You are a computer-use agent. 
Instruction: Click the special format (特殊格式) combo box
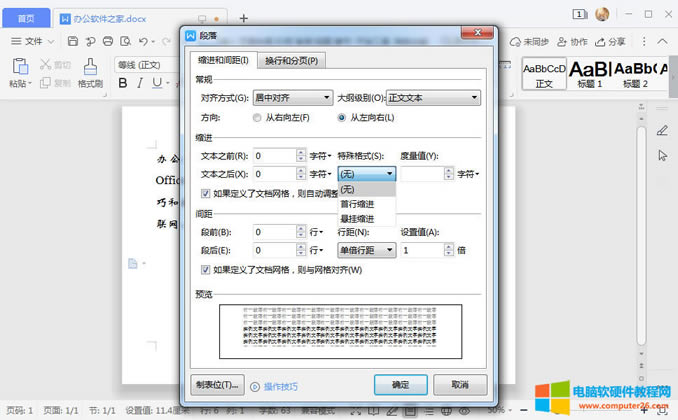(367, 174)
